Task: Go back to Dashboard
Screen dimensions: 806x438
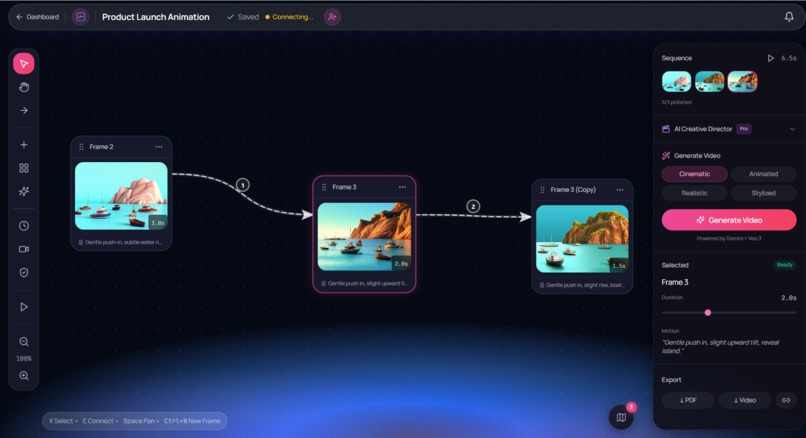Action: [x=38, y=17]
